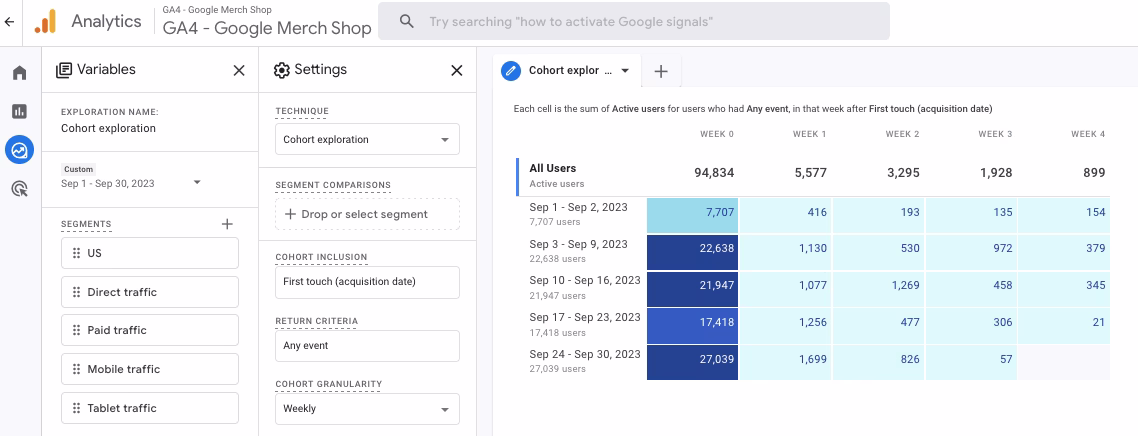This screenshot has height=436, width=1138.
Task: Grab the Direct traffic drag handle
Action: [76, 292]
